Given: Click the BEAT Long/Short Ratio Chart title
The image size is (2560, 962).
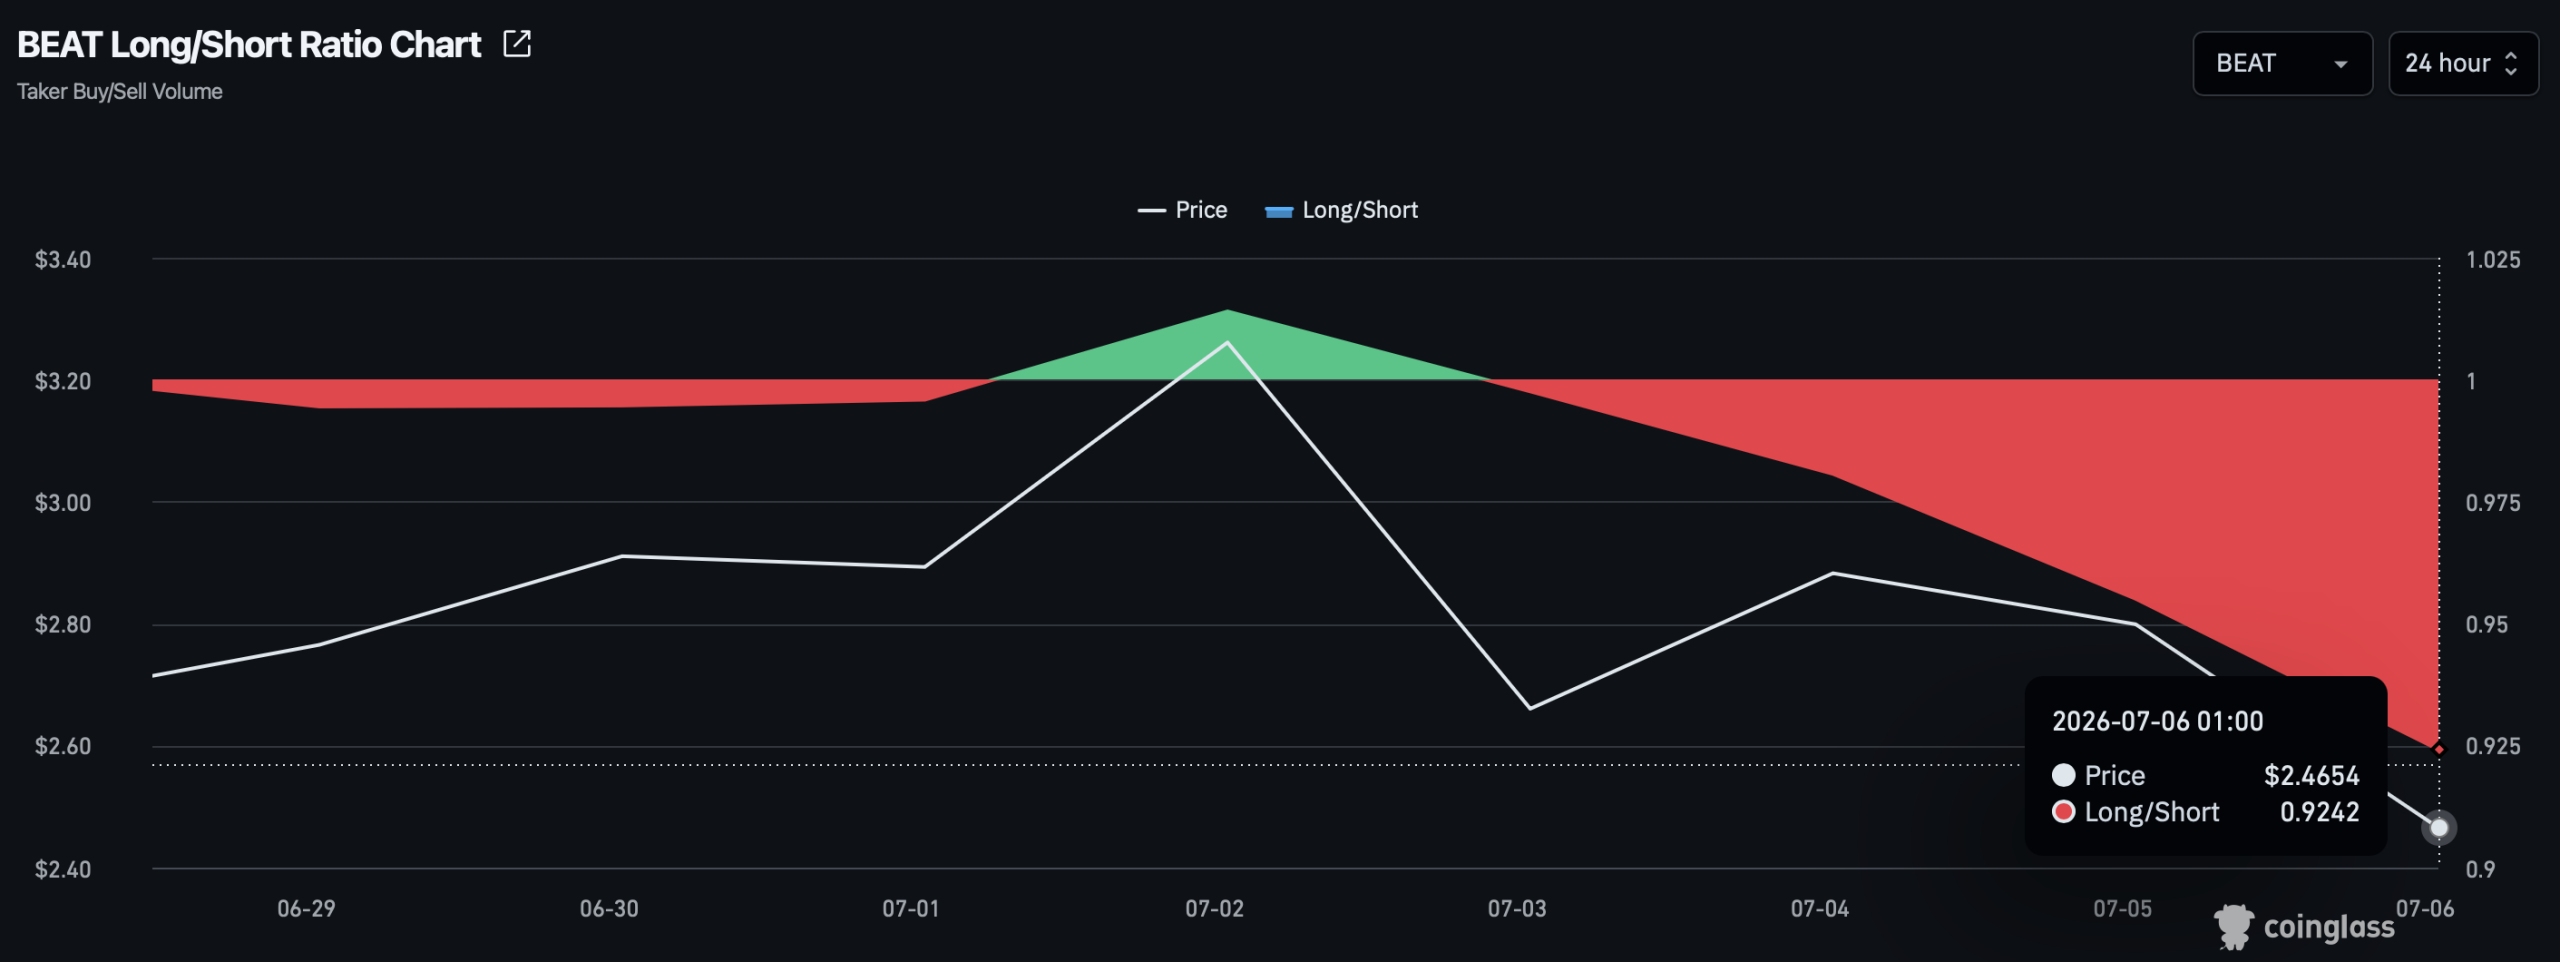Looking at the screenshot, I should point(249,45).
